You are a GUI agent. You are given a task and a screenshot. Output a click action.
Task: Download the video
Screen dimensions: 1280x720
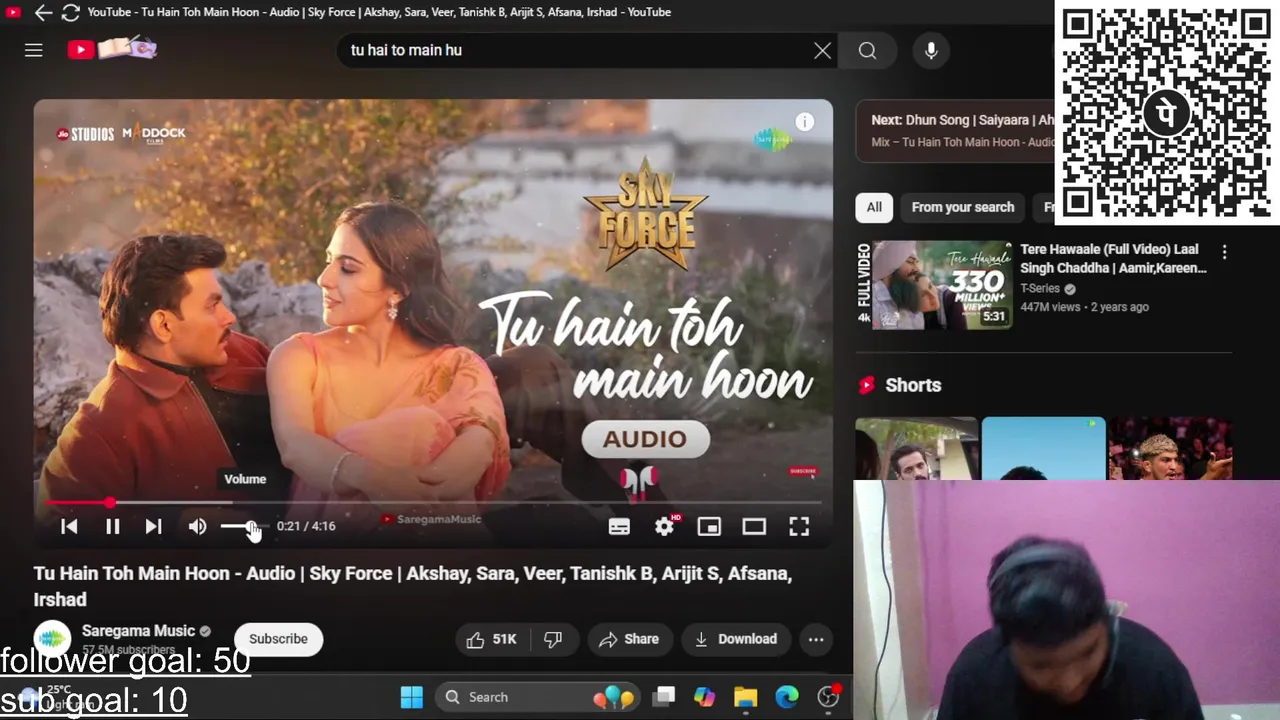735,639
